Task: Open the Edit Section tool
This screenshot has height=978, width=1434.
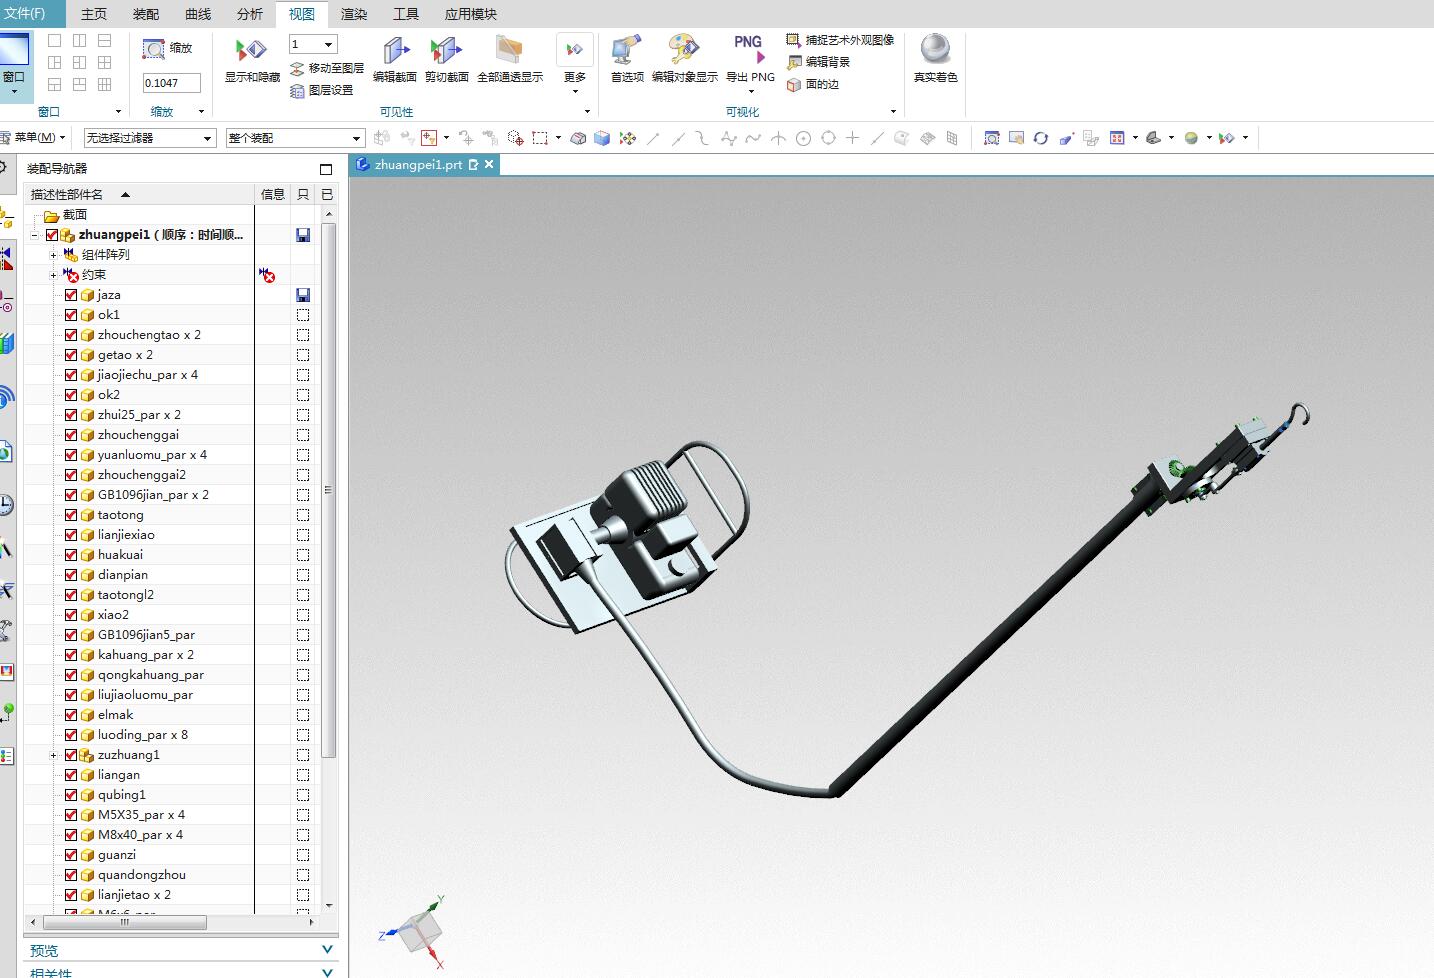Action: pyautogui.click(x=395, y=50)
